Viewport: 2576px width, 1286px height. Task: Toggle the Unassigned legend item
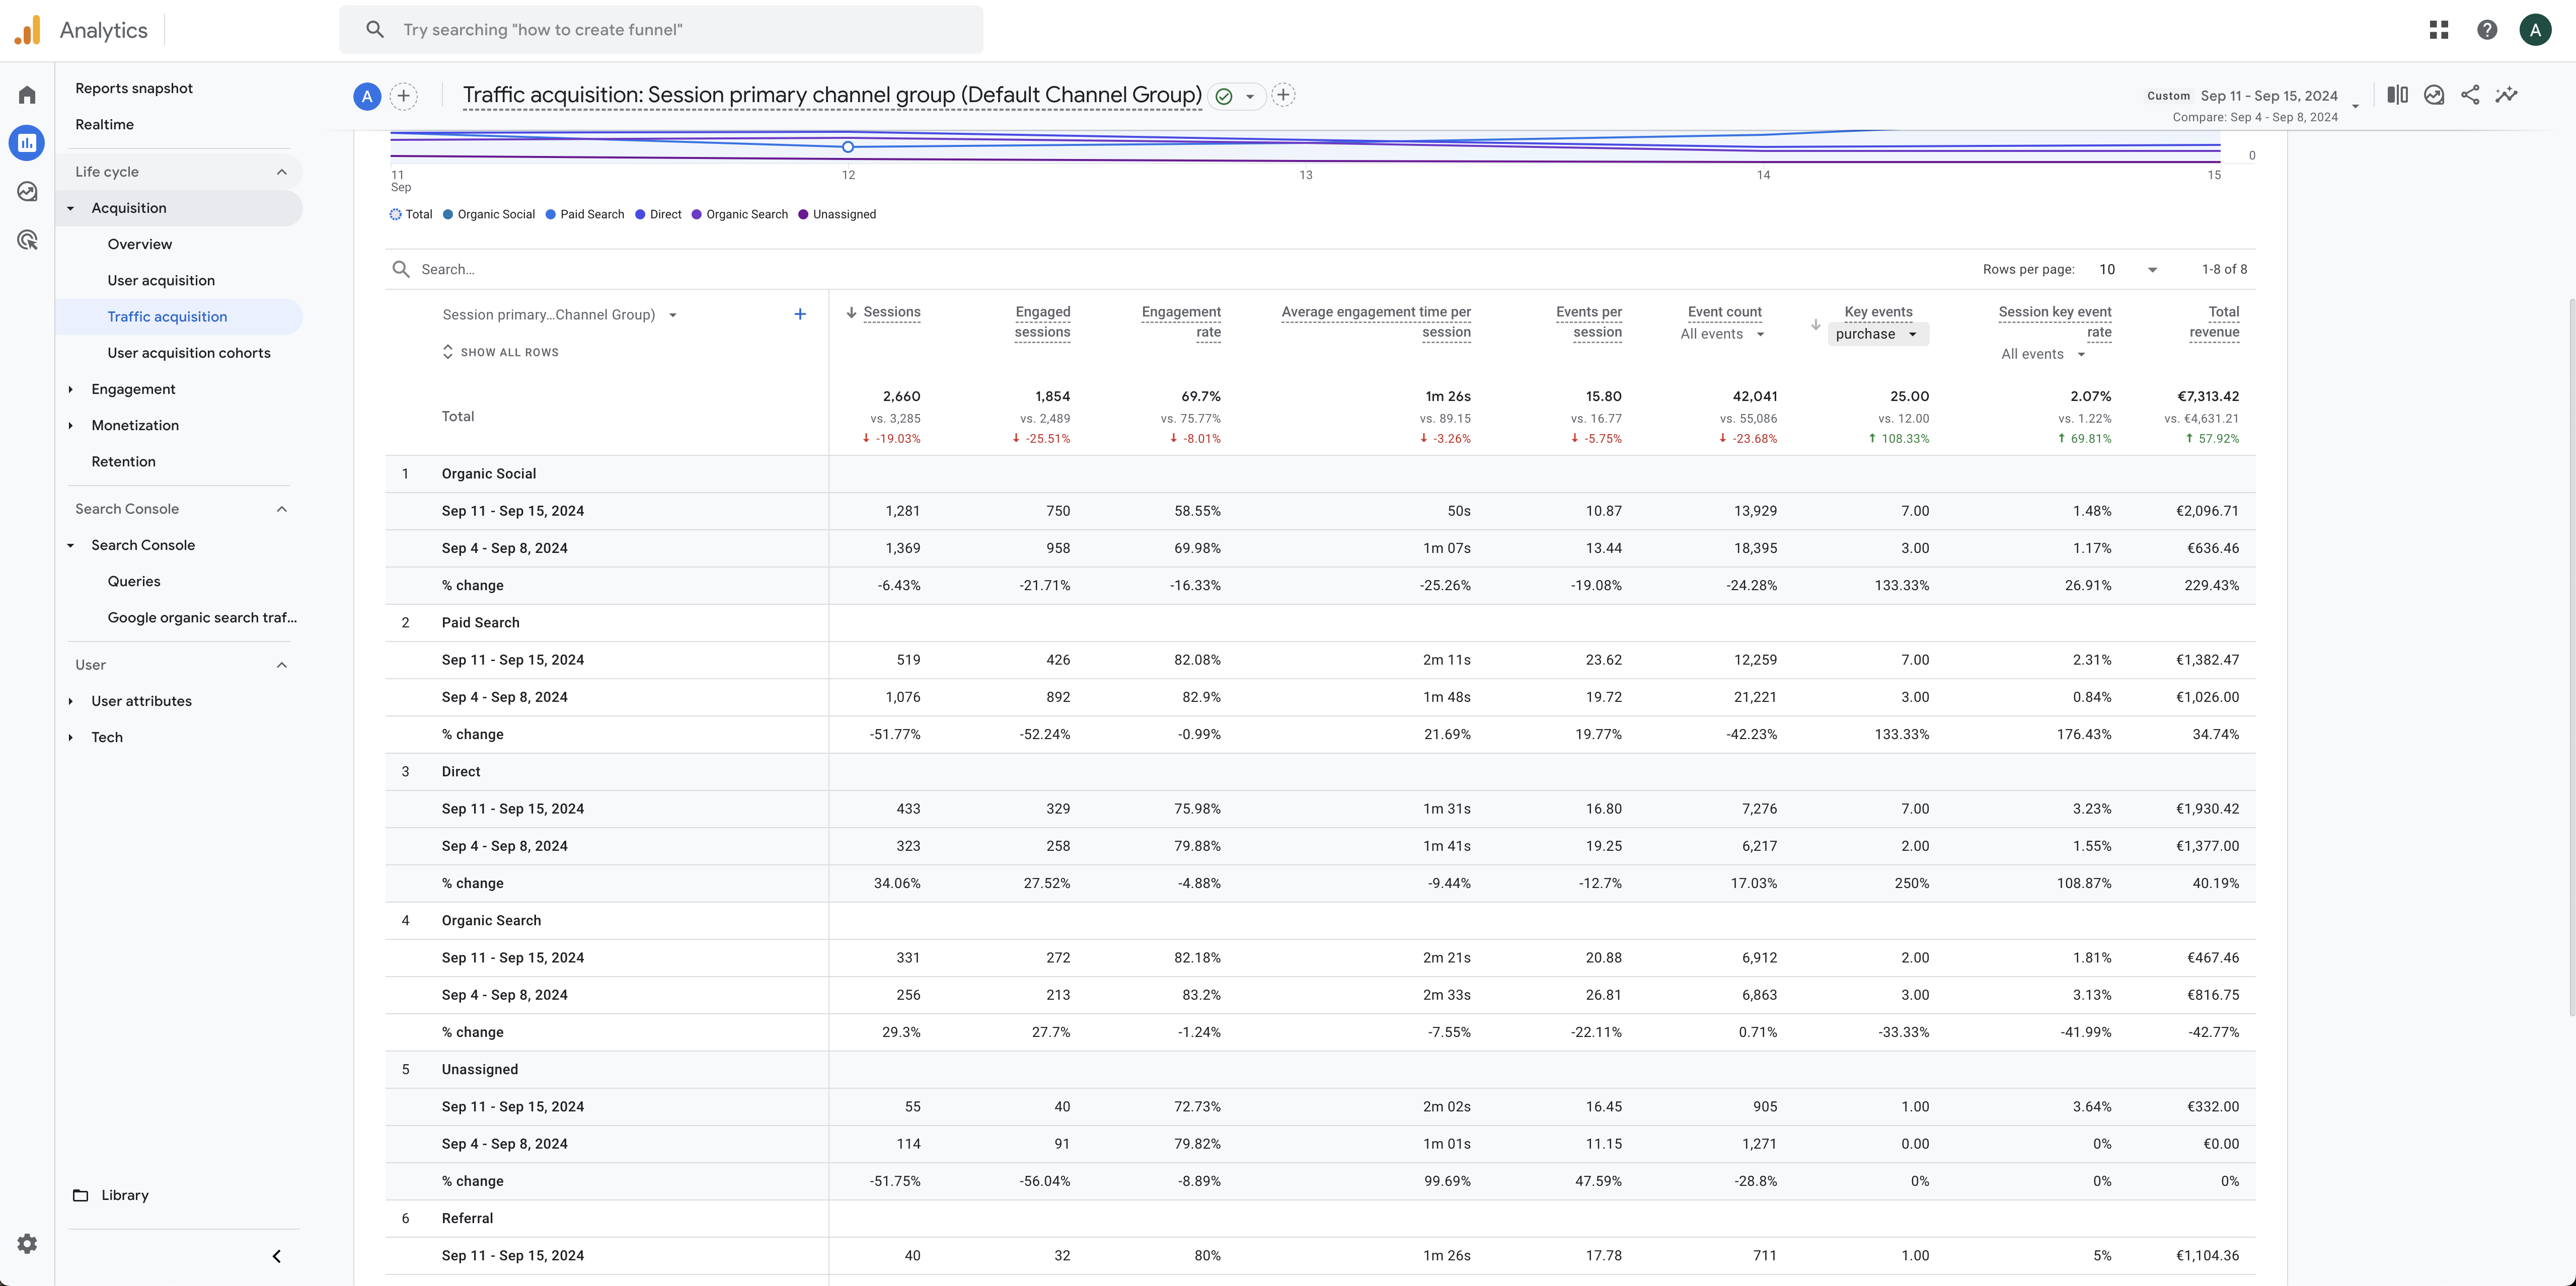coord(836,213)
